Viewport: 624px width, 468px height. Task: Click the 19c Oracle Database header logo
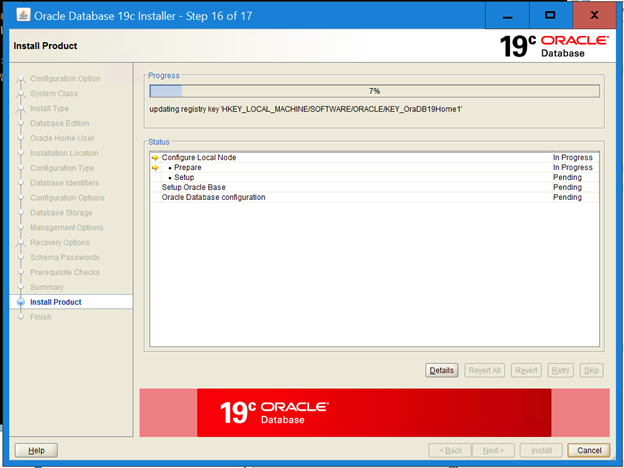pos(554,46)
